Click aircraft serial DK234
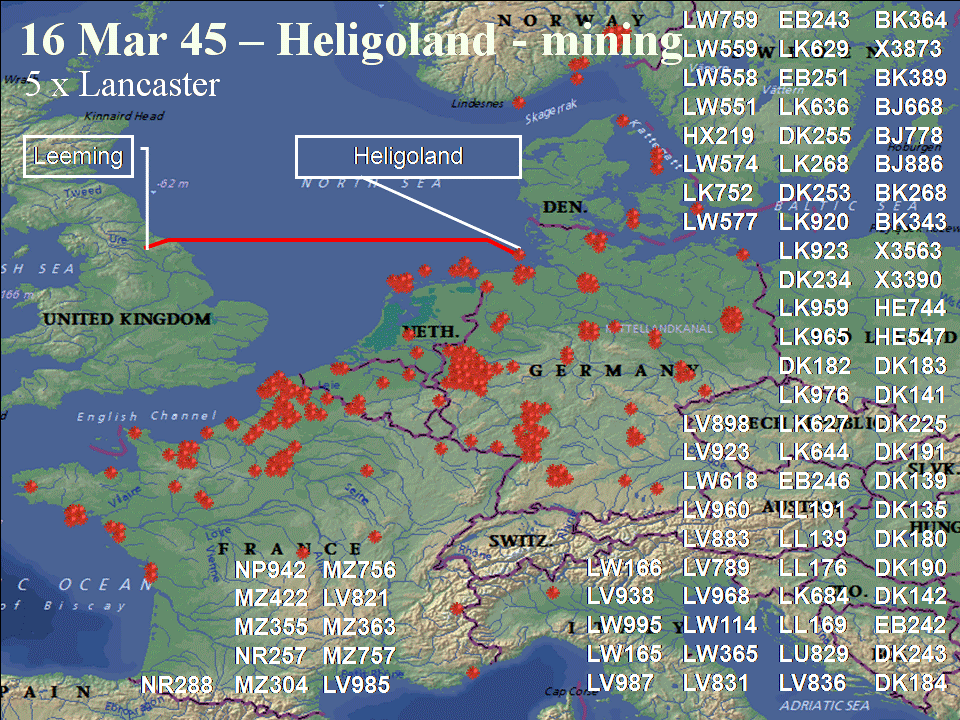Viewport: 960px width, 720px height. (x=814, y=280)
